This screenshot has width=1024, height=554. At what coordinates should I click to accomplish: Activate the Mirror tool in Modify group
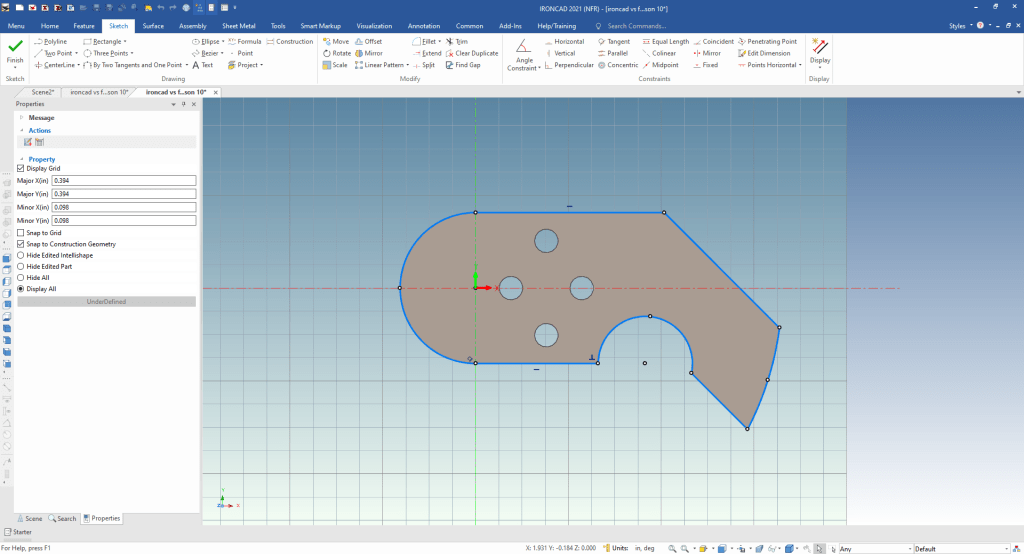click(x=372, y=53)
